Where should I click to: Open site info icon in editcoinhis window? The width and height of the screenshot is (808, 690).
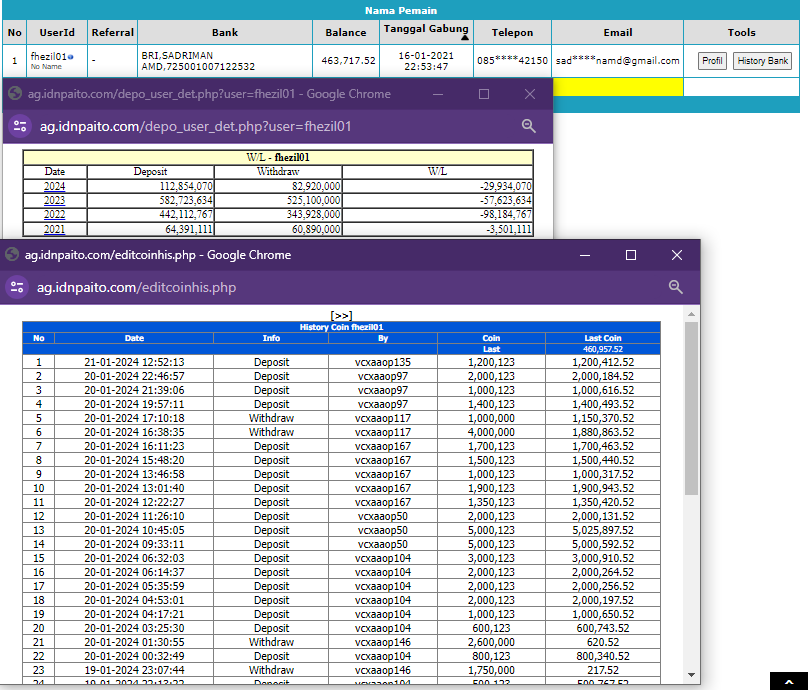pos(17,287)
